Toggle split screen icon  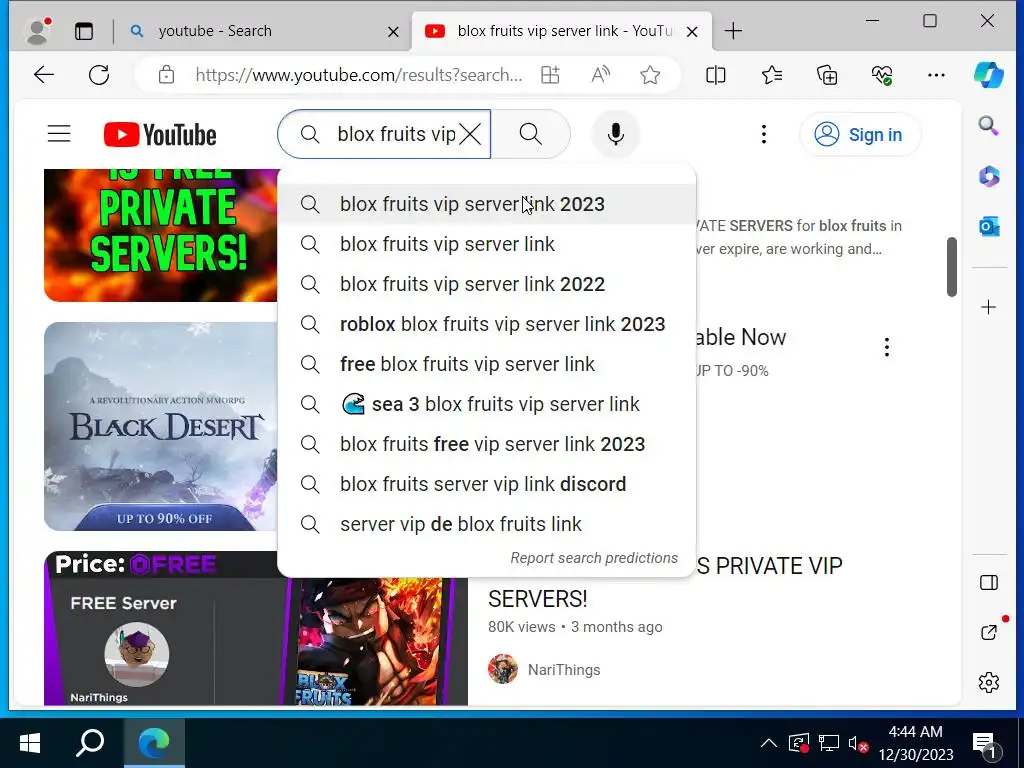coord(716,75)
